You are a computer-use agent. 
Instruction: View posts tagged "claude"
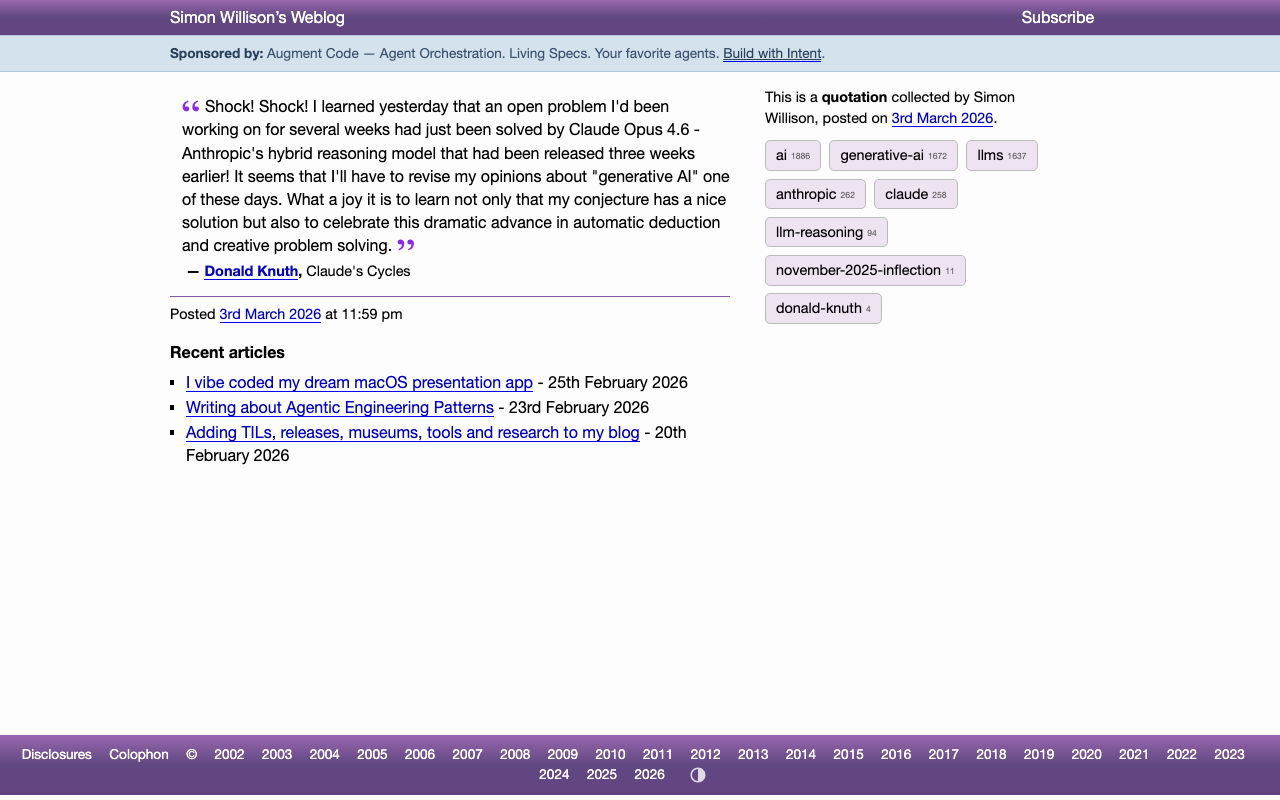(x=915, y=194)
